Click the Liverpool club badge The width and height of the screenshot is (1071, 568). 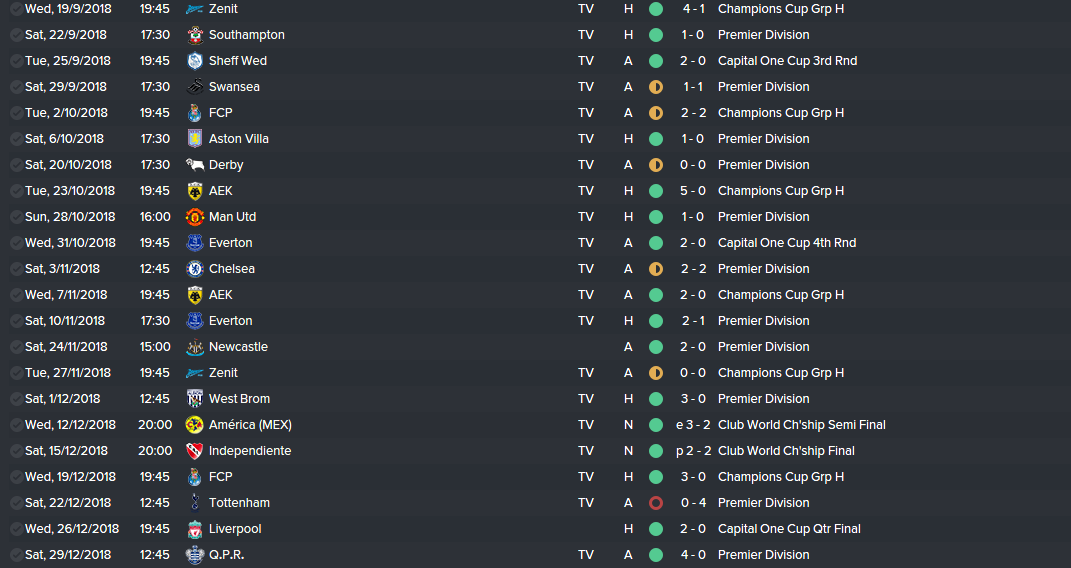(x=195, y=529)
